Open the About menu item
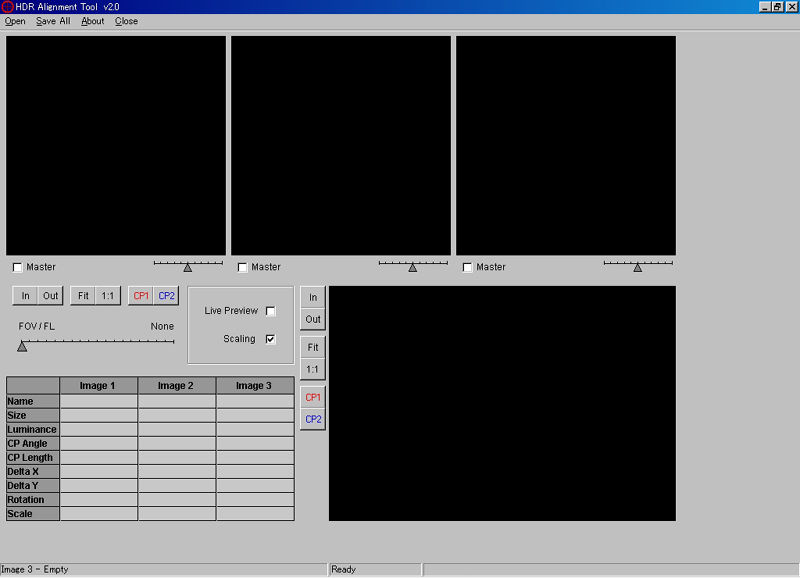The width and height of the screenshot is (800, 578). click(x=92, y=21)
